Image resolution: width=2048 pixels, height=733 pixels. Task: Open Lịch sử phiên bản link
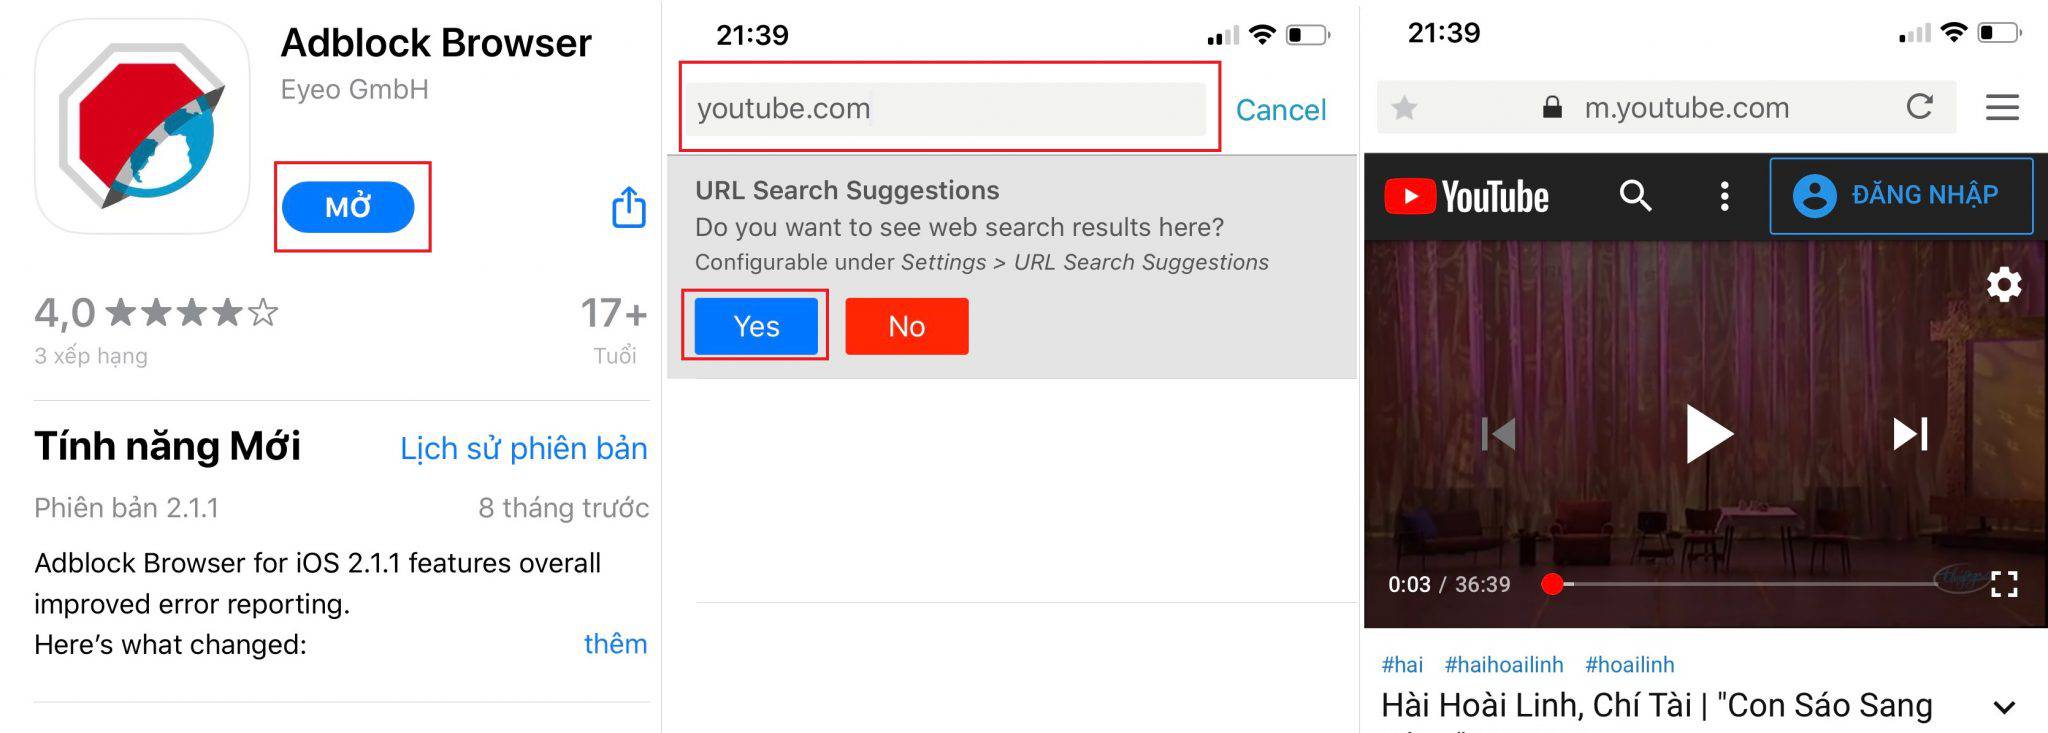pos(523,448)
